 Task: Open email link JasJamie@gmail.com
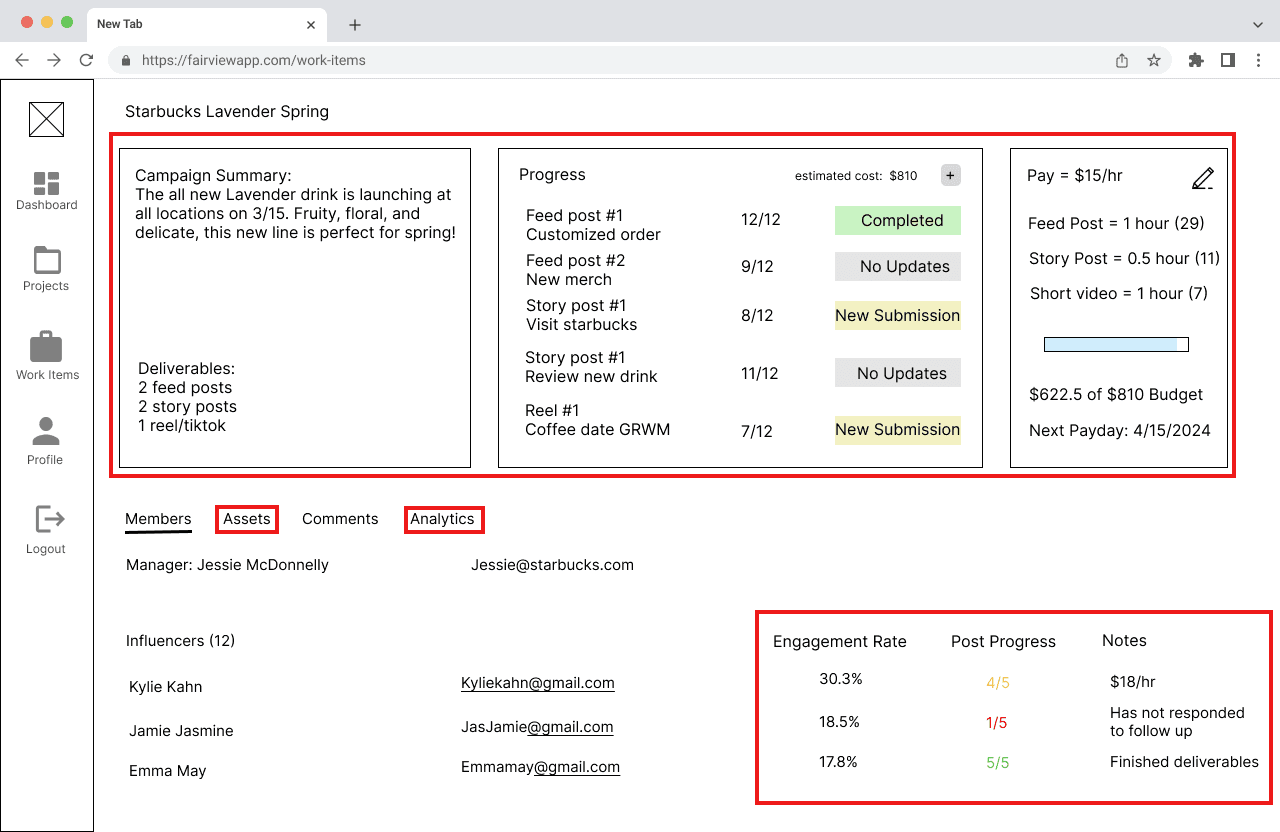[x=537, y=727]
